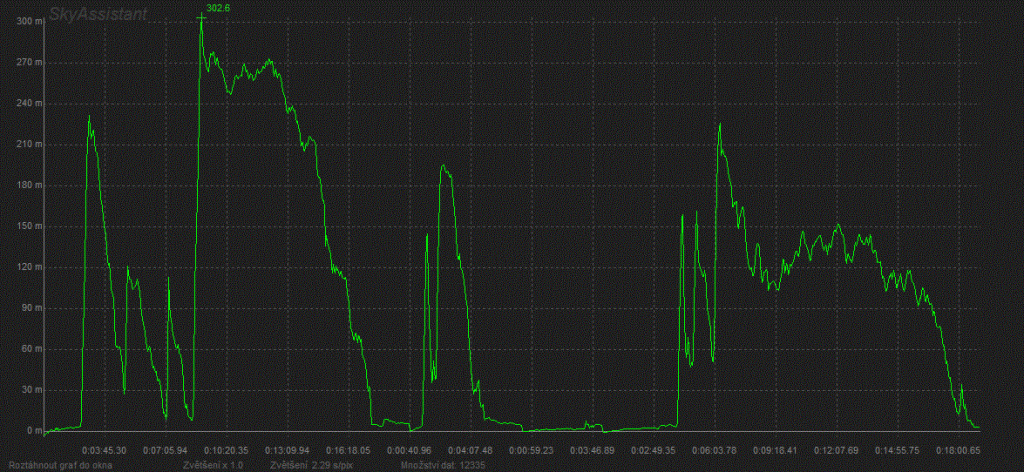Click the 0:03:45.30 time axis label
1024x472 pixels.
(x=104, y=450)
